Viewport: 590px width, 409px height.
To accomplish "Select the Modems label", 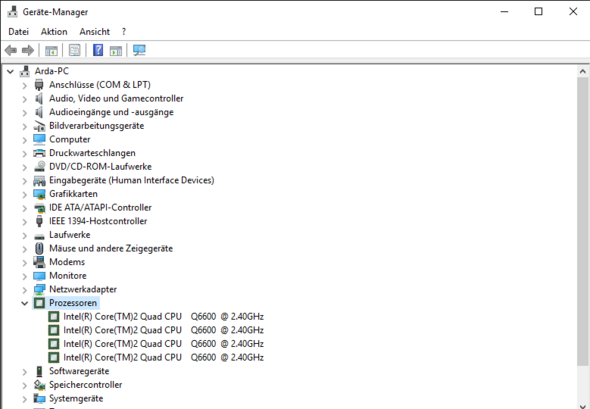I will [x=67, y=262].
